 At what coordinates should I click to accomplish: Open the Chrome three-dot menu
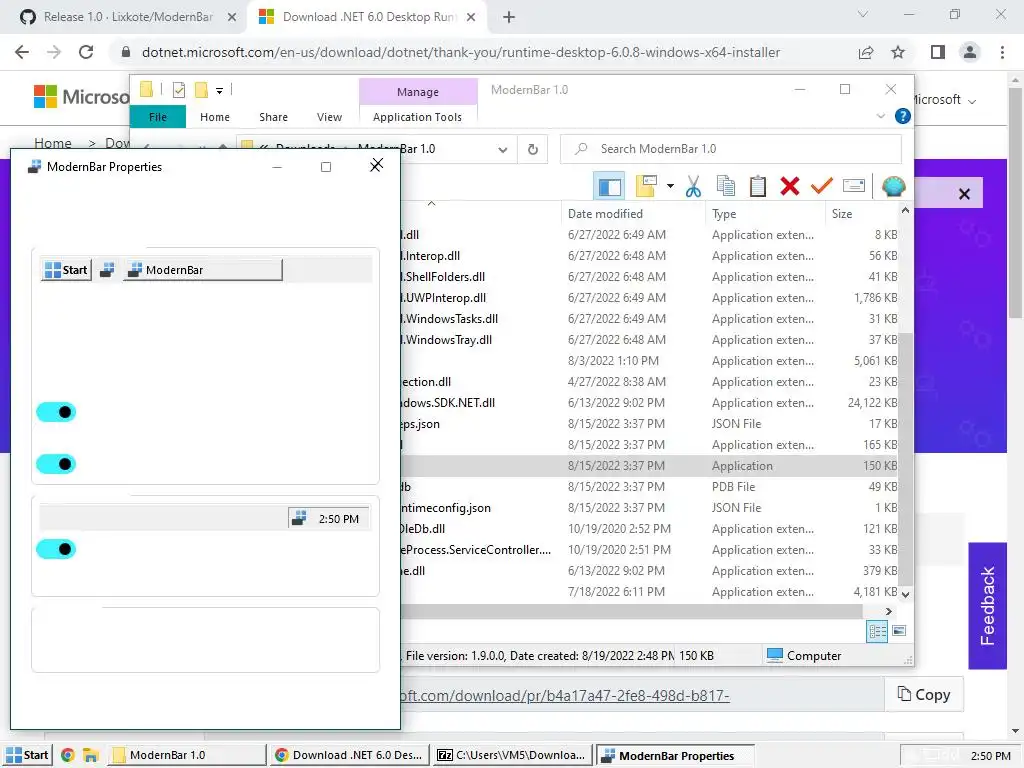pos(1002,52)
